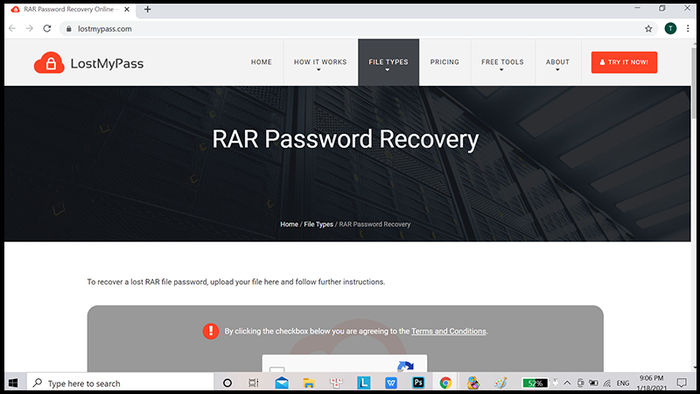Viewport: 700px width, 394px height.
Task: Bookmark this page with the star icon
Action: pyautogui.click(x=648, y=29)
